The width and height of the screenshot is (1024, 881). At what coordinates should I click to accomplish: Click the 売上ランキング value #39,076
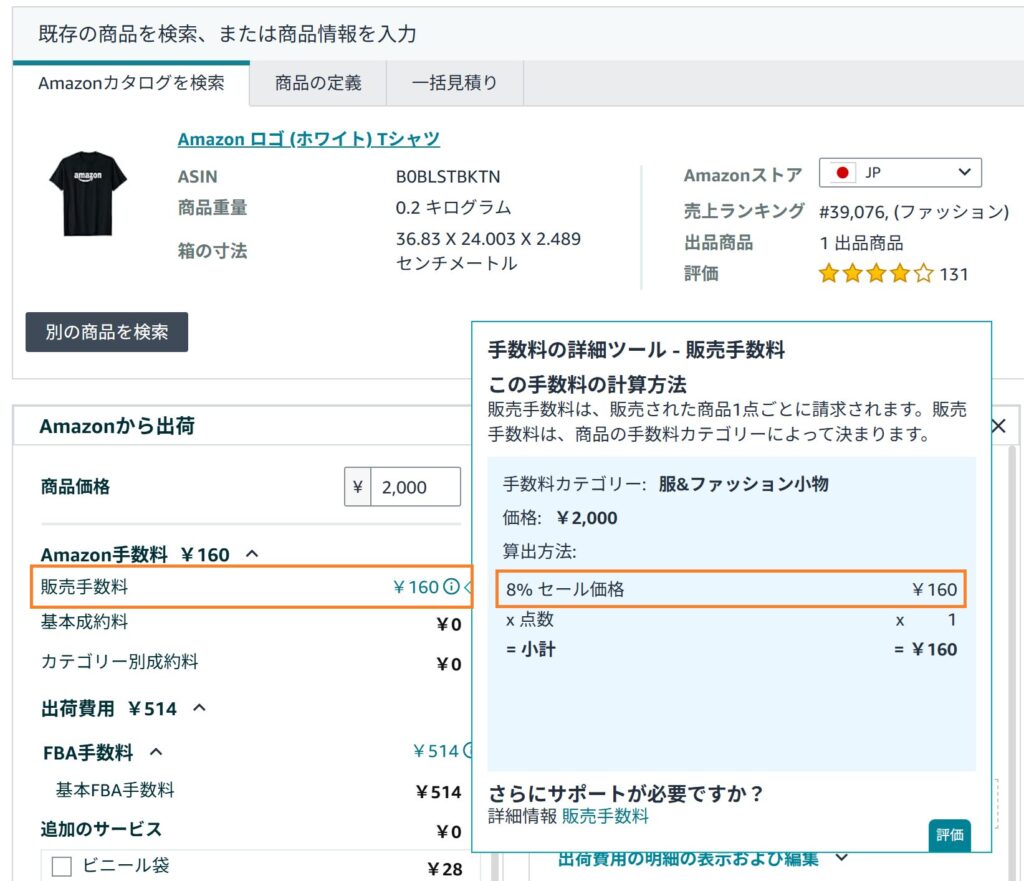[x=914, y=212]
